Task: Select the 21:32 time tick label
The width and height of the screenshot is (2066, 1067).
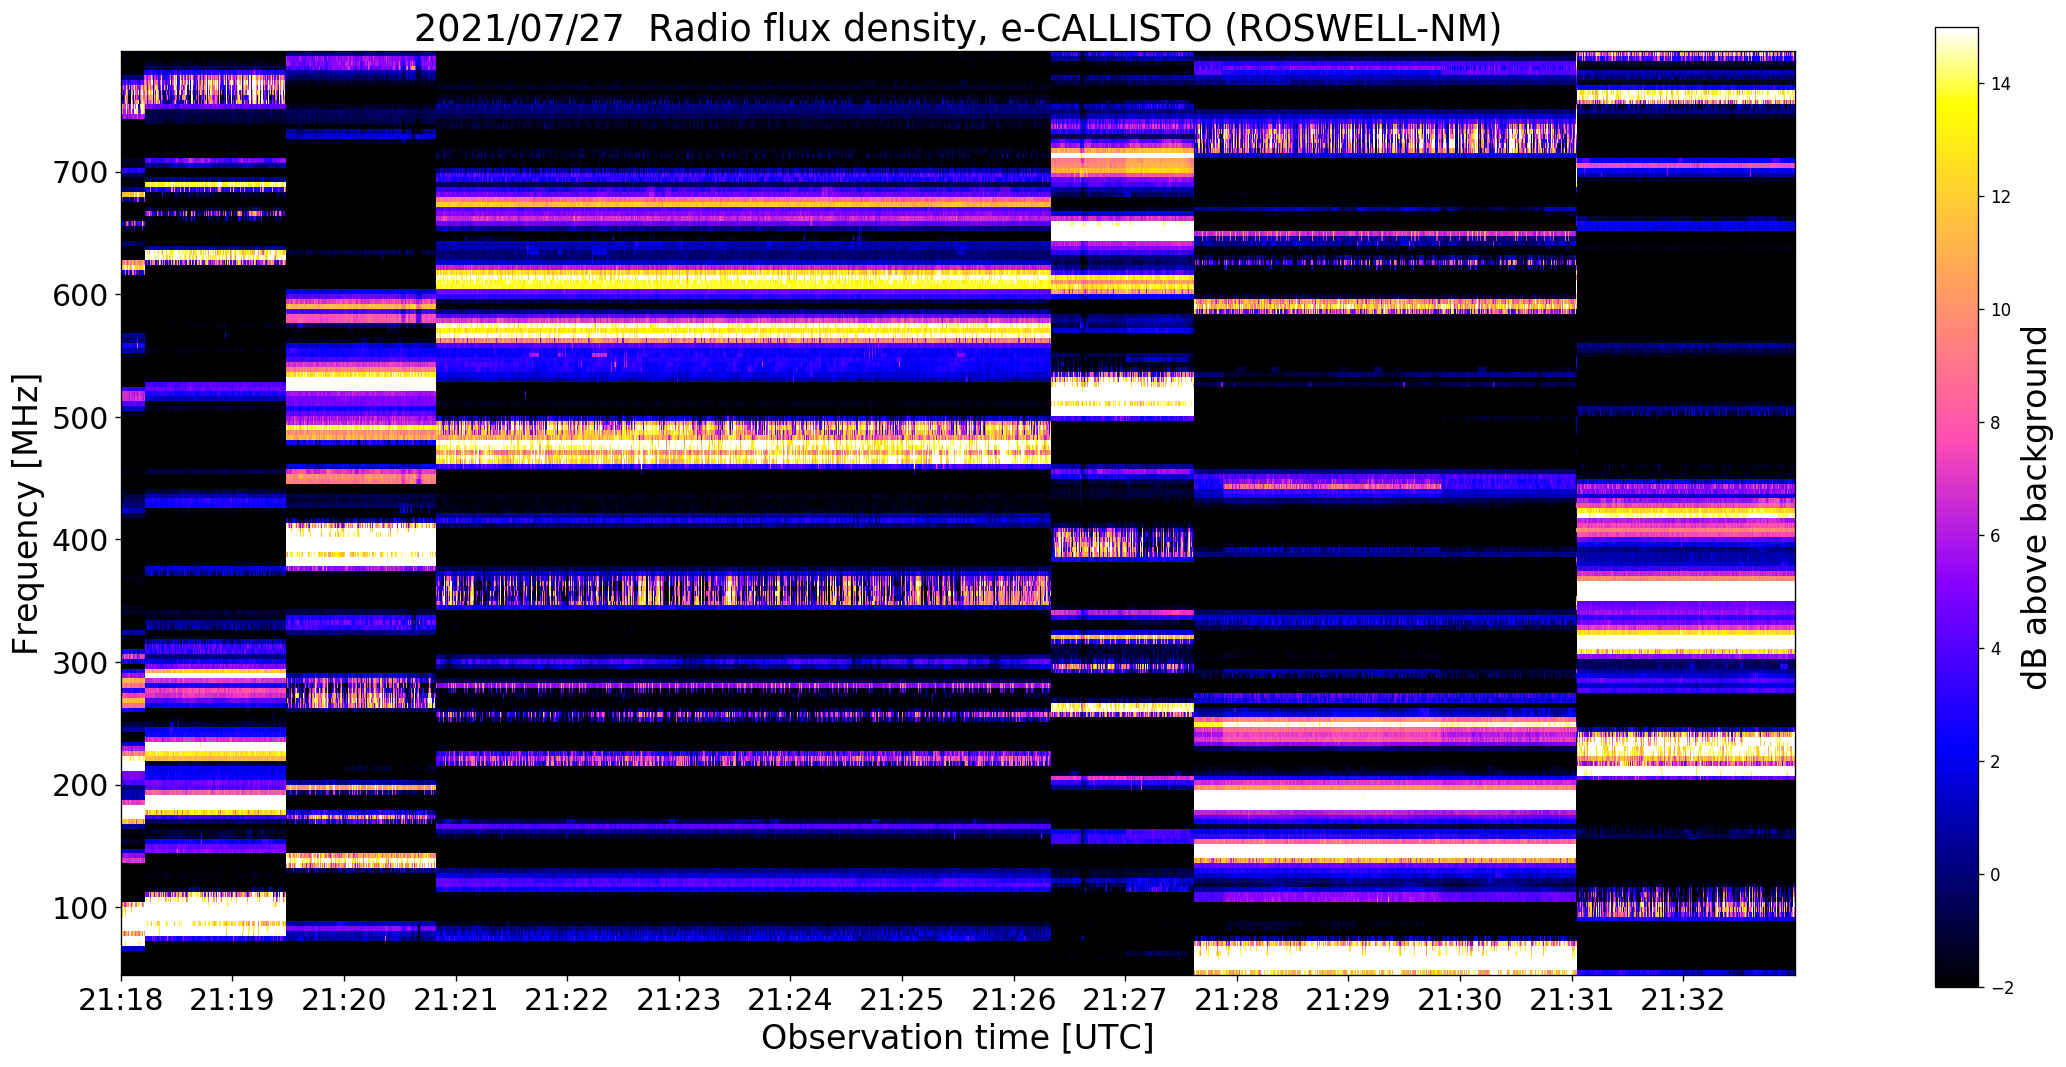Action: [x=1684, y=1000]
